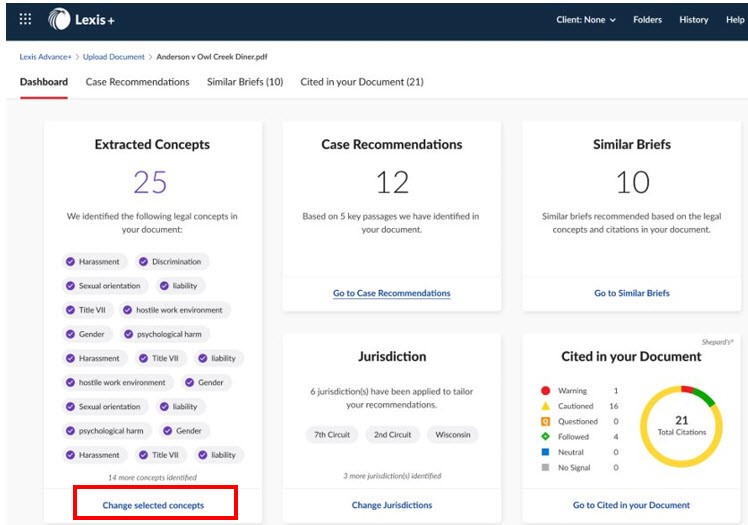Click the red Warning signal icon

pyautogui.click(x=546, y=391)
